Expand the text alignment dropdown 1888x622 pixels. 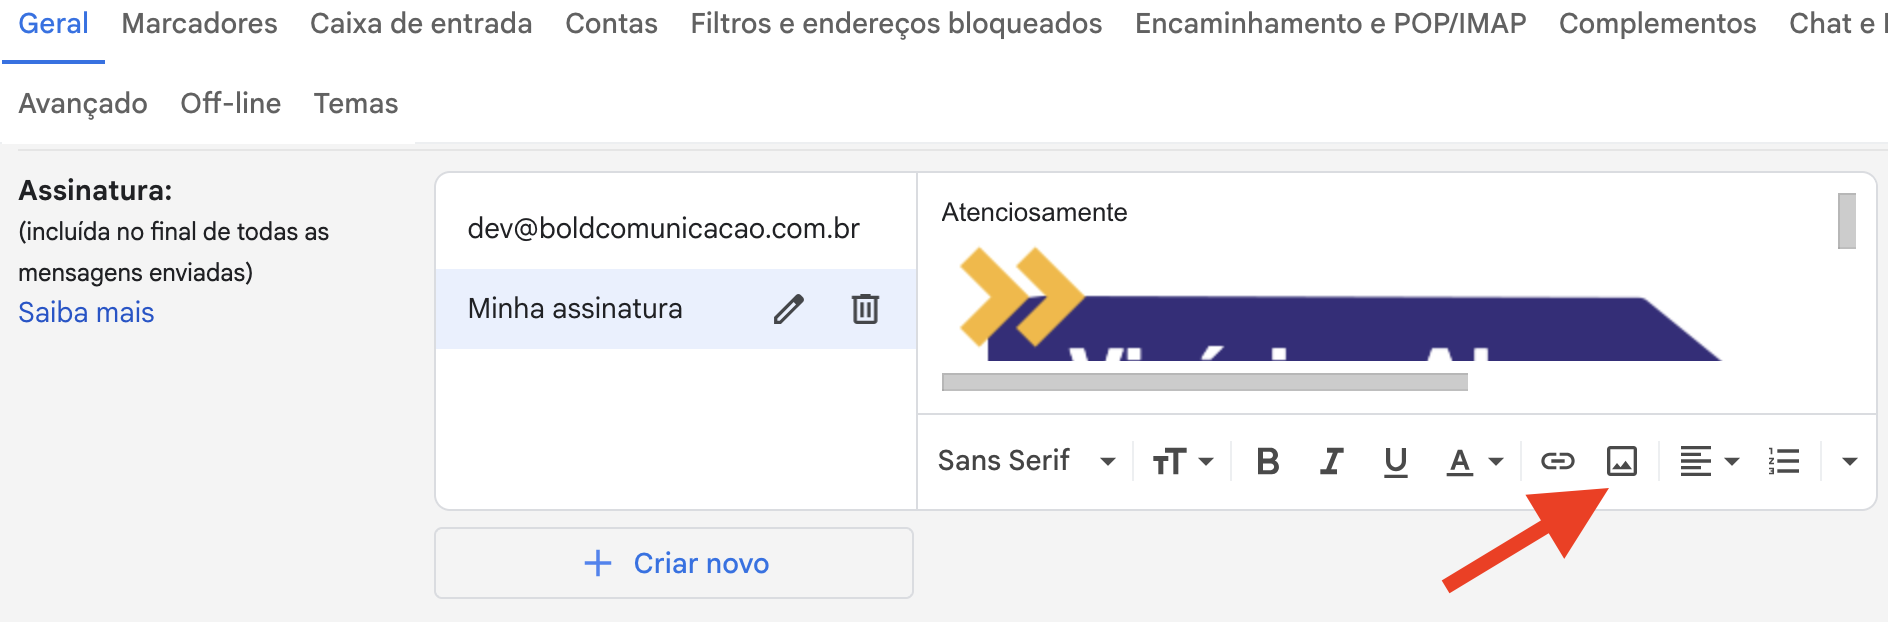(x=1709, y=461)
